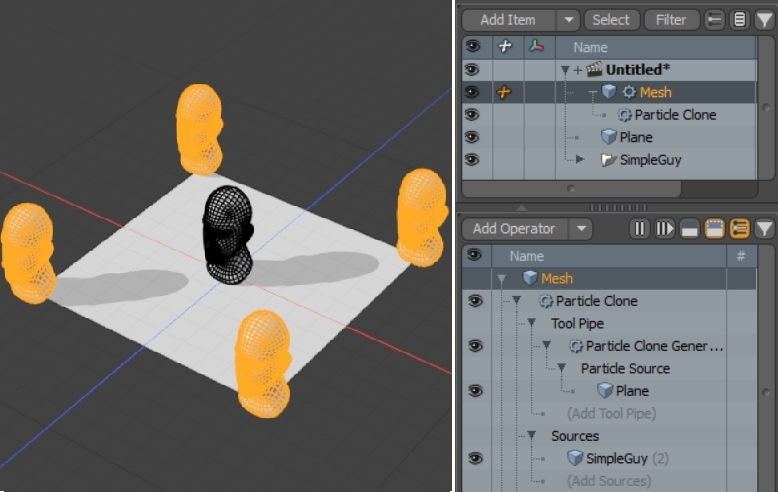The width and height of the screenshot is (778, 492).
Task: Click the Add Item button
Action: tap(508, 20)
